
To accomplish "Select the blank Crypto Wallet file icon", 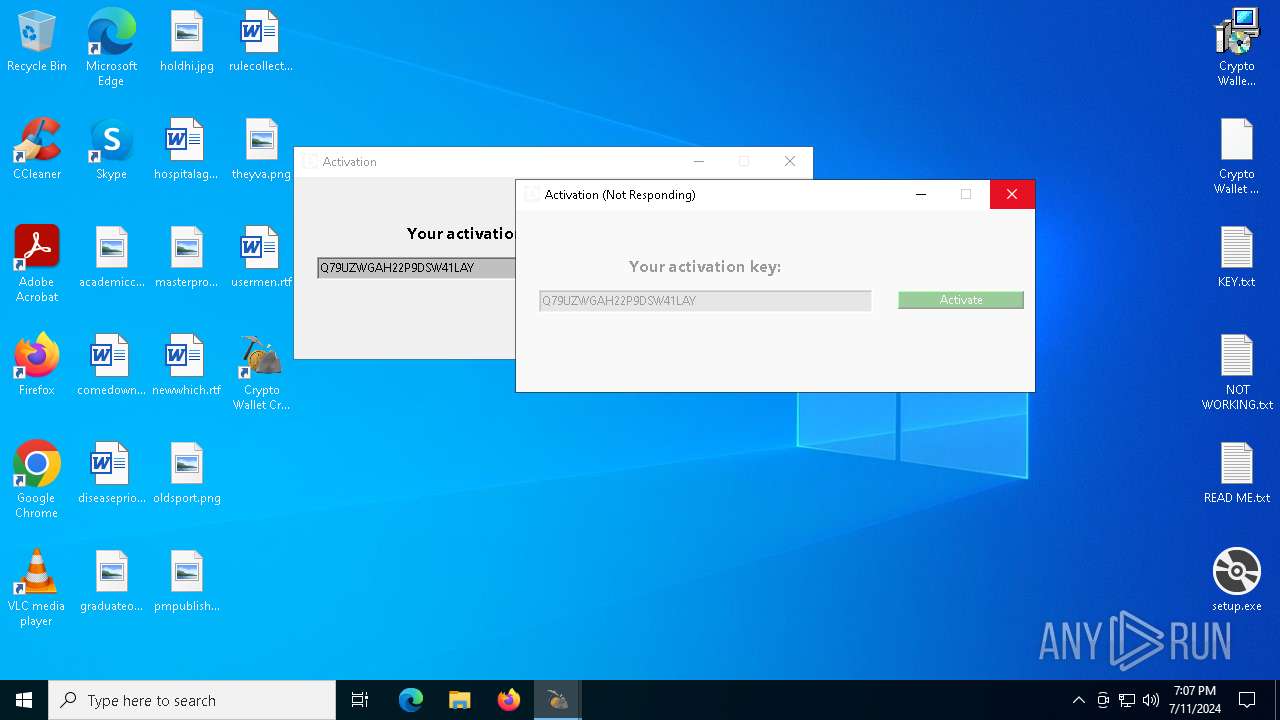I will coord(1237,156).
